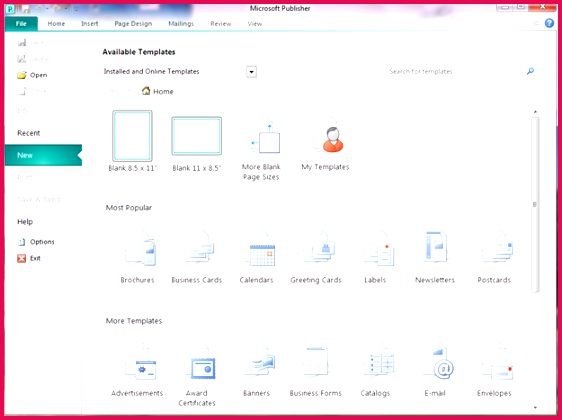Switch to the Home ribbon tab
Screen dimensions: 562x420
(x=56, y=24)
